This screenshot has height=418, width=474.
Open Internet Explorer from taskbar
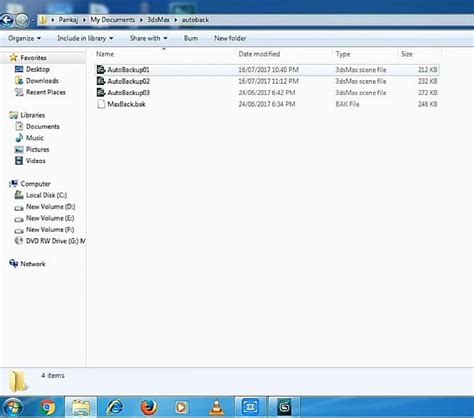[x=115, y=407]
